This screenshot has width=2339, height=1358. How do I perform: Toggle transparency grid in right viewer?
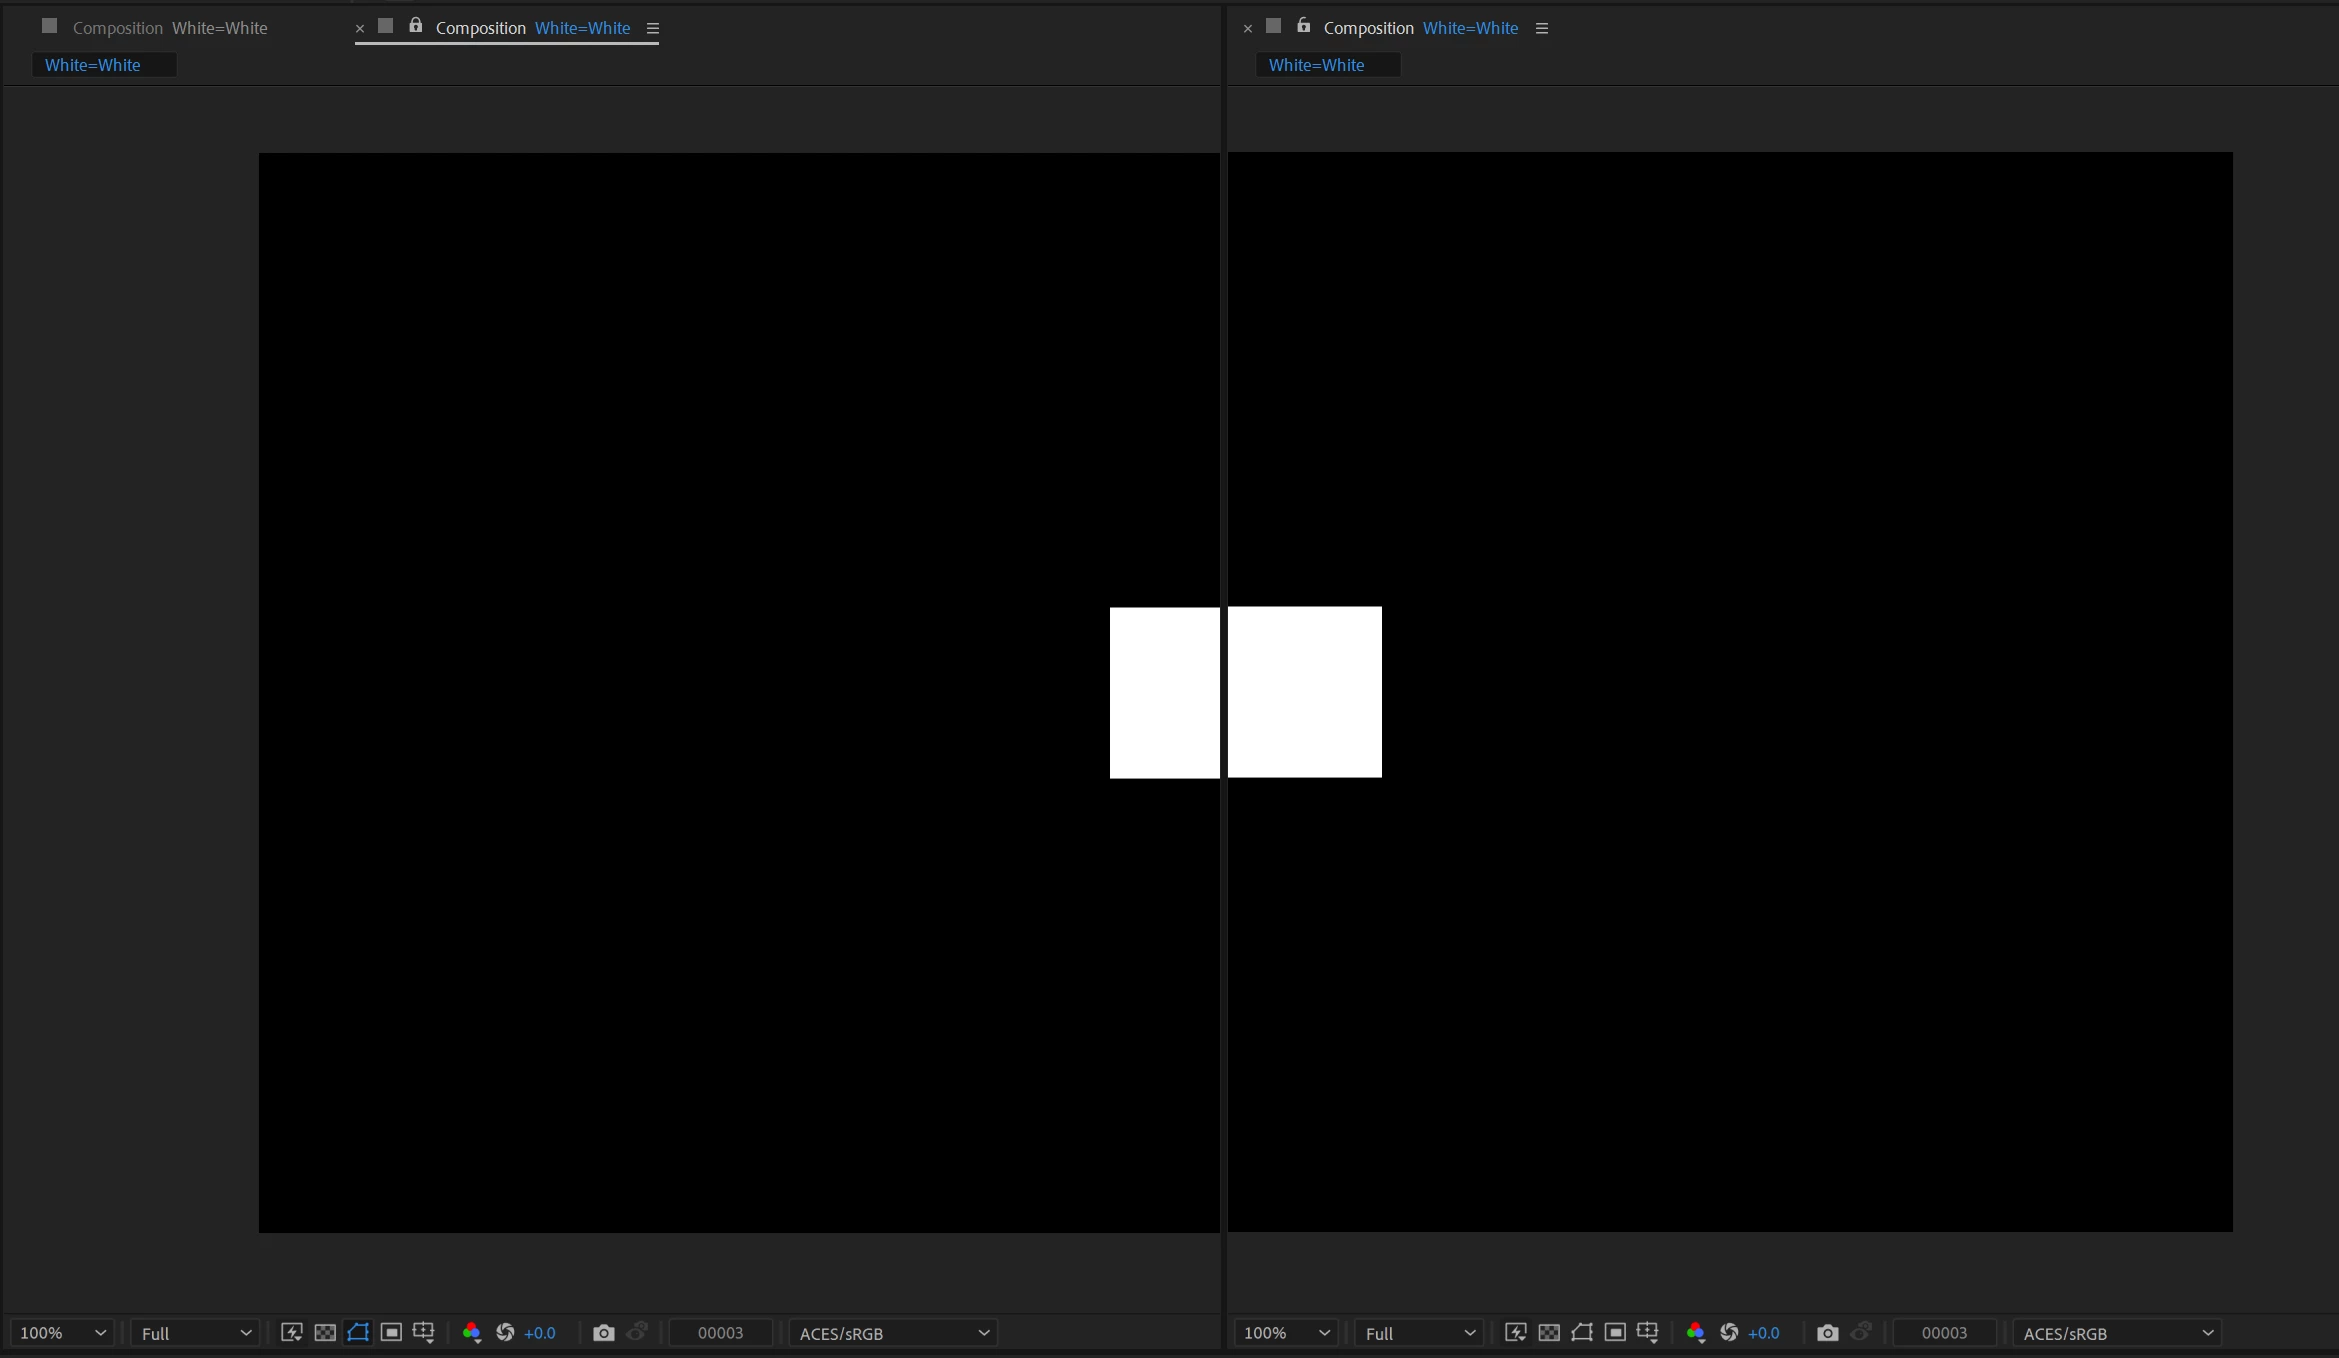[x=1549, y=1333]
